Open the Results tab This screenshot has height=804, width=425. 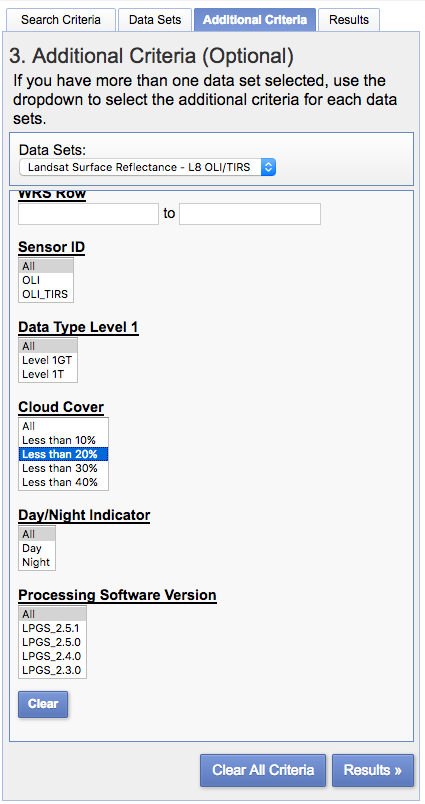[x=349, y=20]
